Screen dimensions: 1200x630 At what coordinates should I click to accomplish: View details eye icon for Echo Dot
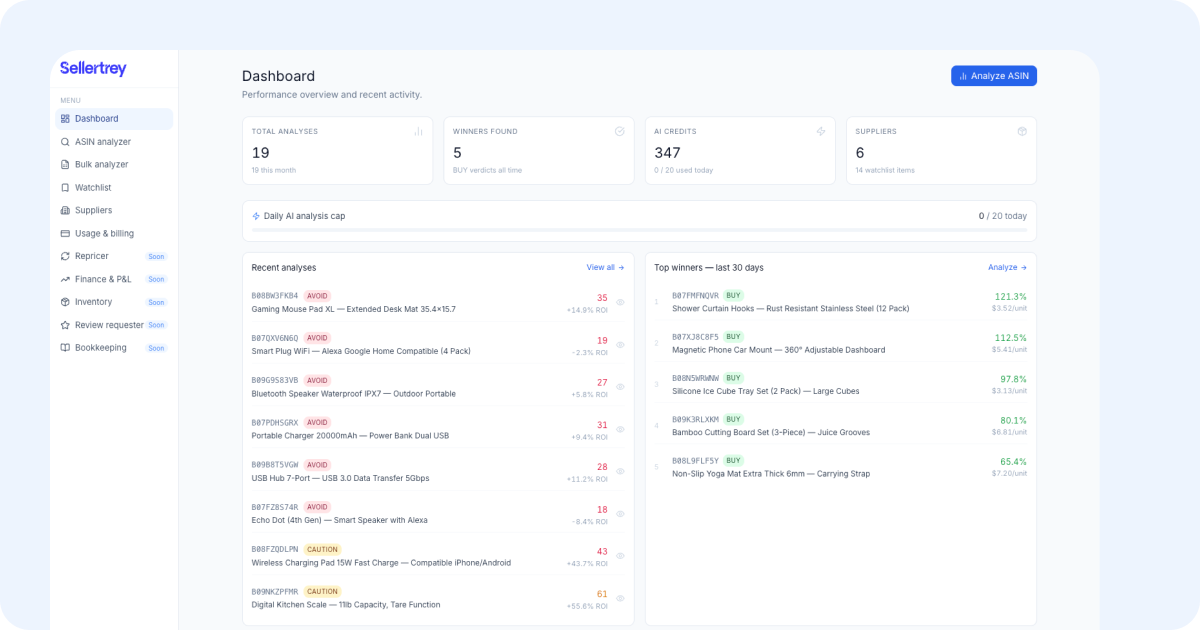[620, 514]
